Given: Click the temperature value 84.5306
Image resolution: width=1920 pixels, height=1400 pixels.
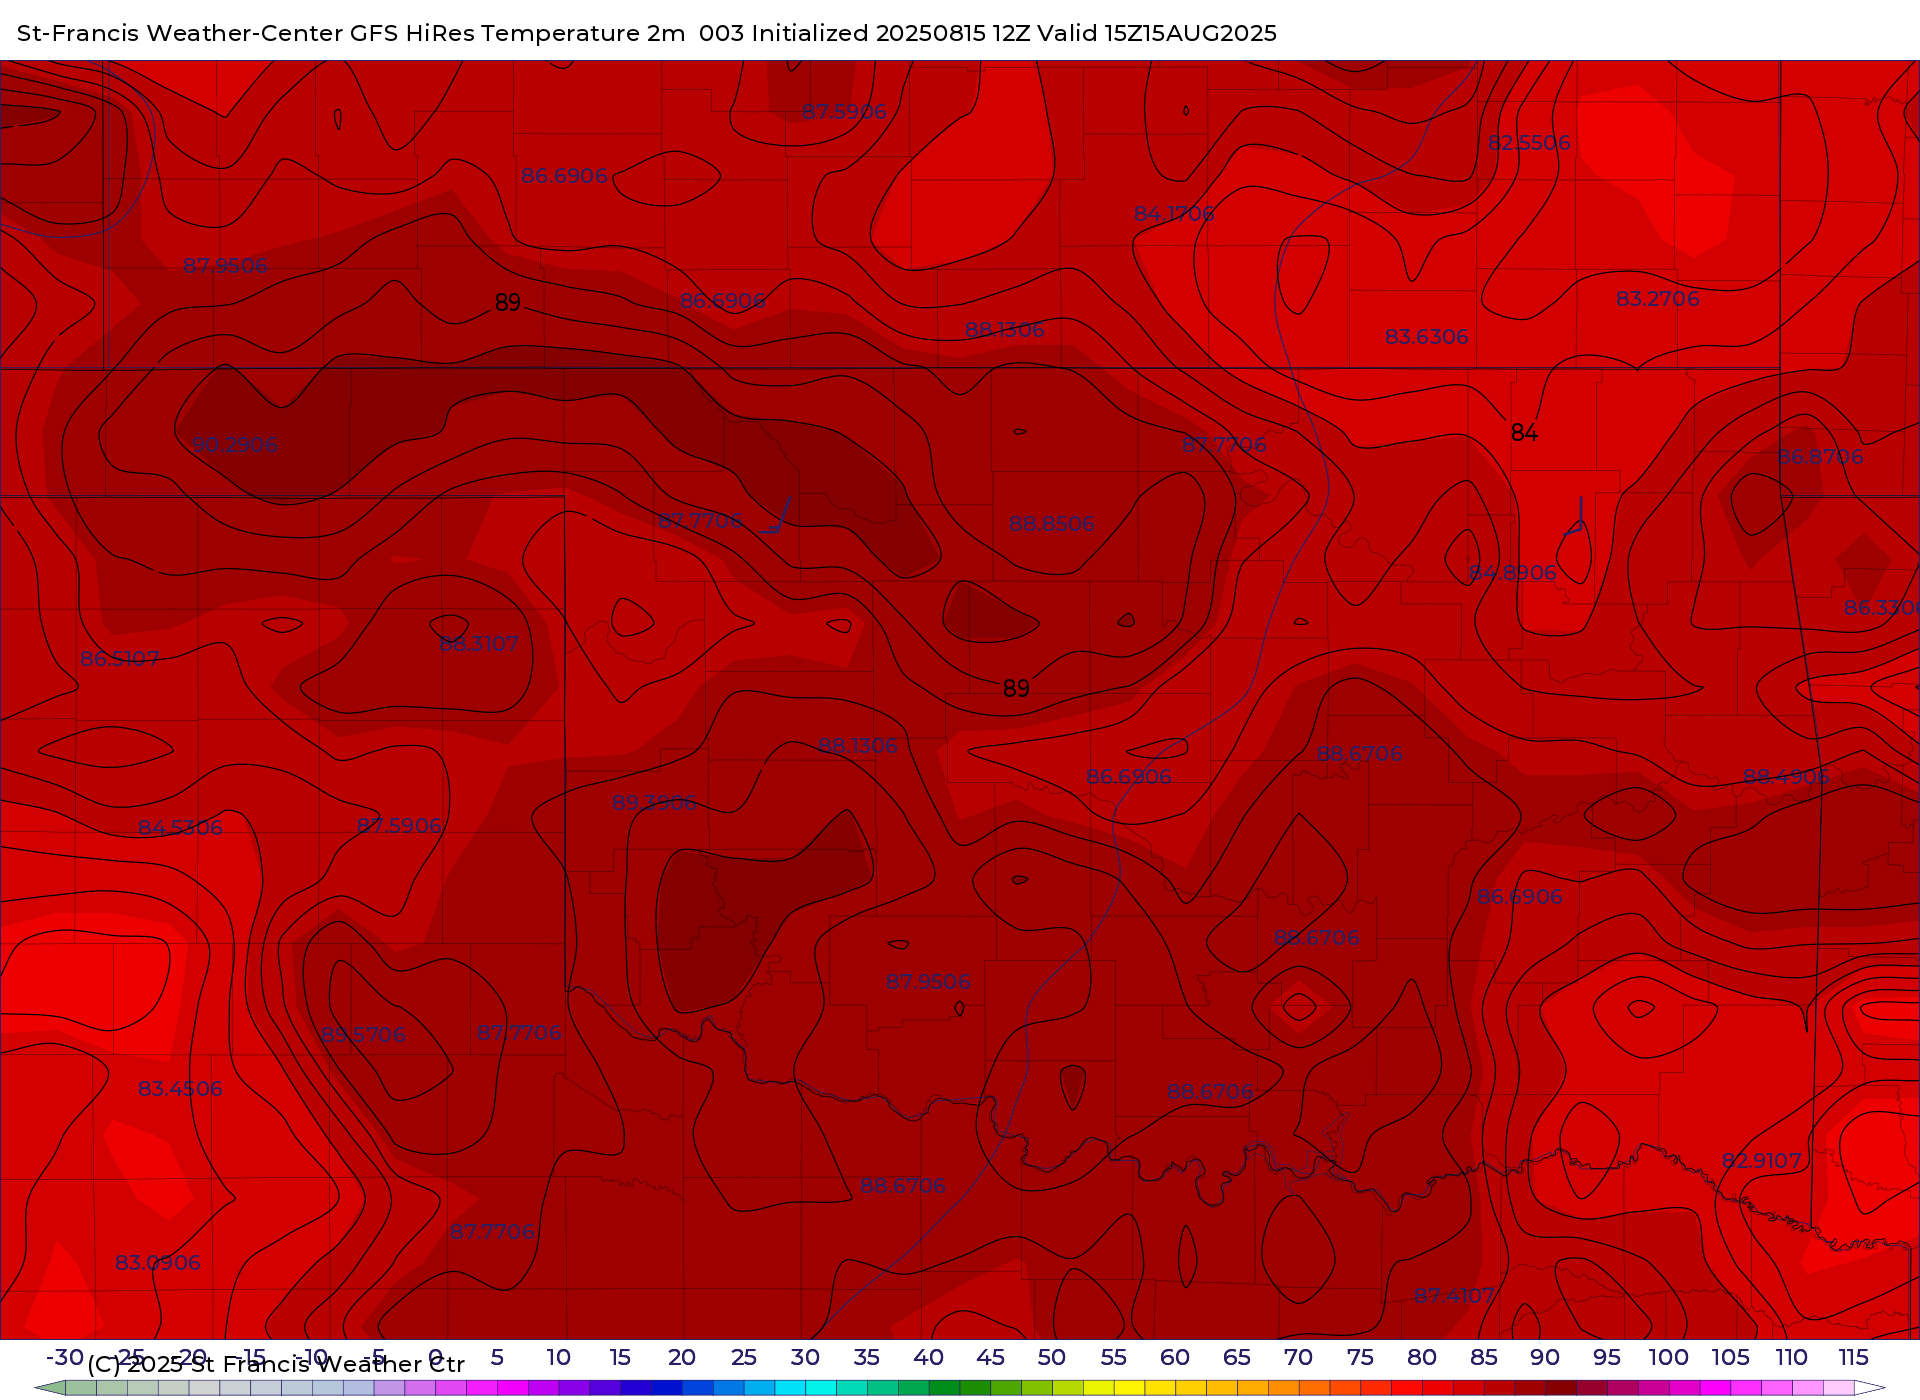Looking at the screenshot, I should coord(180,828).
